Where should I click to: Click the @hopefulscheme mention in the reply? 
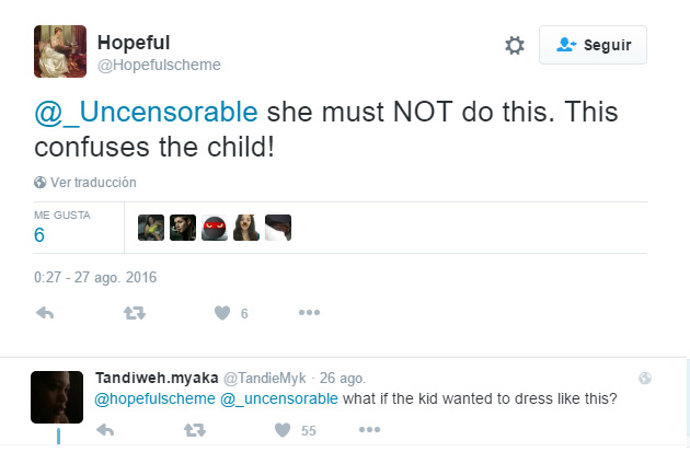click(x=154, y=399)
